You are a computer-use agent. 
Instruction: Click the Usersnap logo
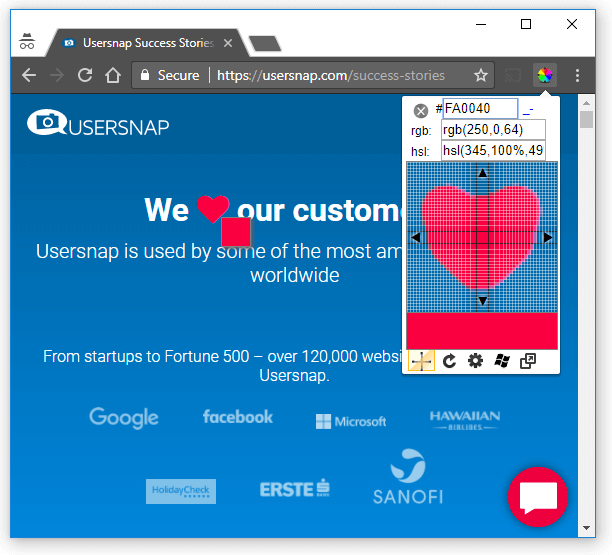[x=98, y=123]
